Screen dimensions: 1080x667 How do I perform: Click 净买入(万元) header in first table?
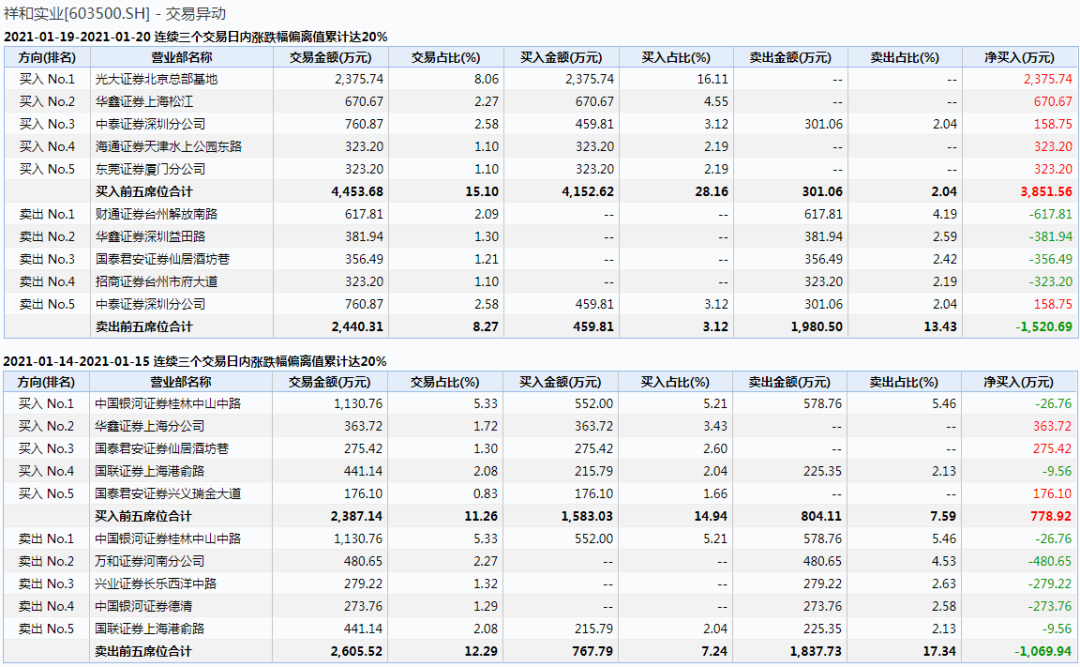point(1019,58)
